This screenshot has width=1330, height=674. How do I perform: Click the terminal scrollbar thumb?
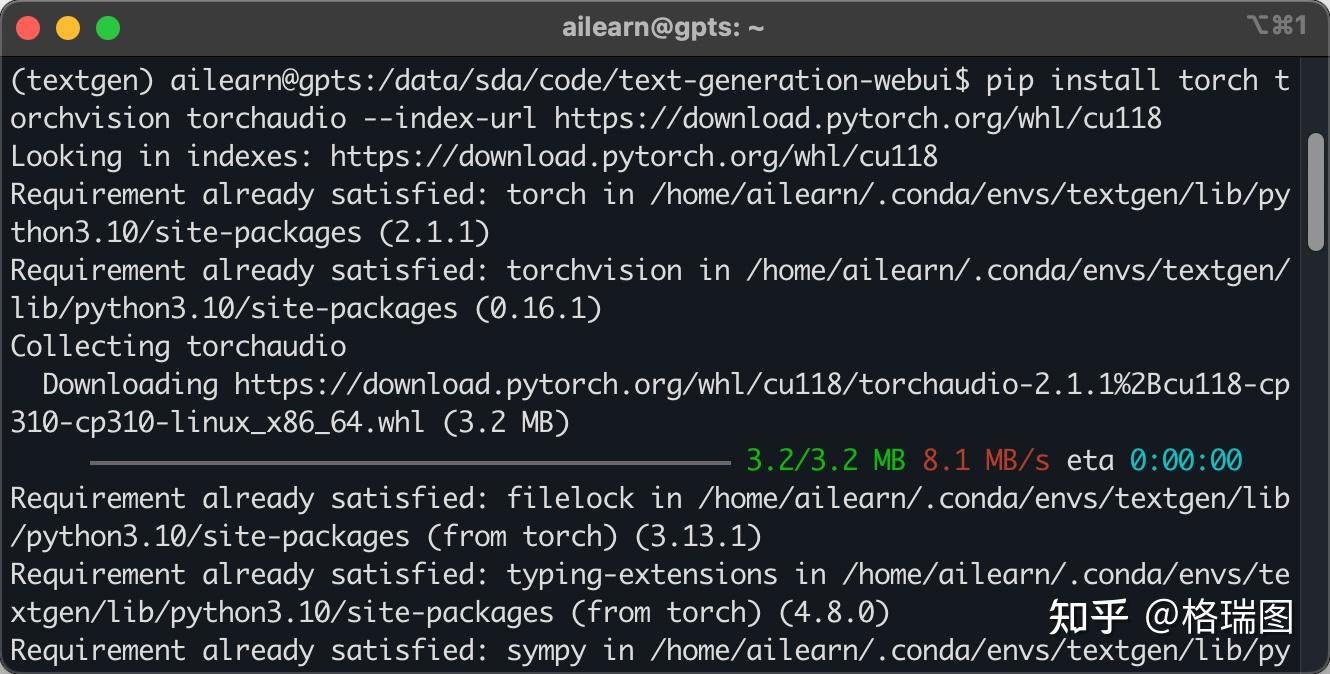click(x=1316, y=190)
